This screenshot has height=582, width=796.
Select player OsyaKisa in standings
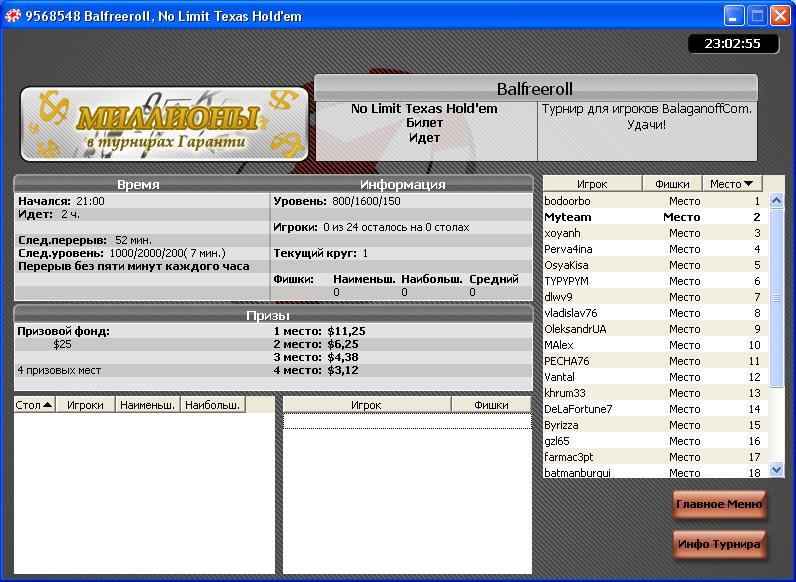(655, 265)
